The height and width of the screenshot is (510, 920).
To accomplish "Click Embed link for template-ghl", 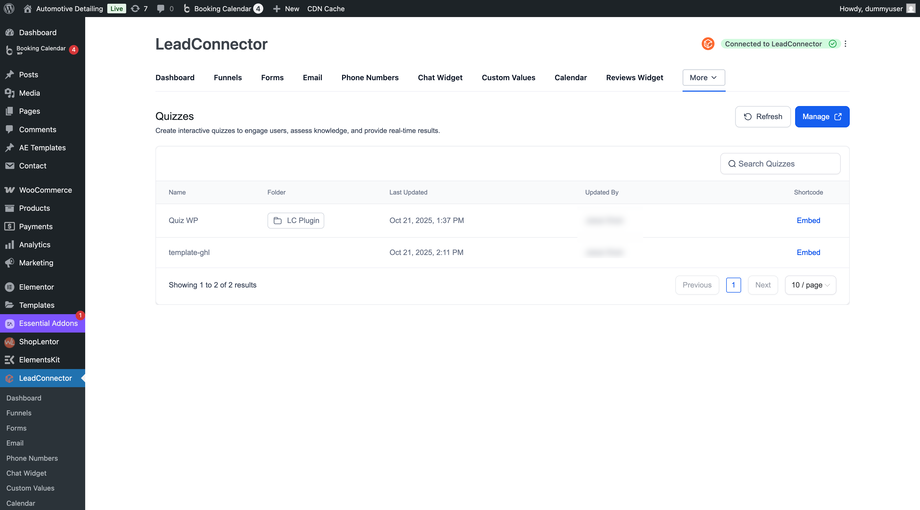I will click(x=808, y=253).
